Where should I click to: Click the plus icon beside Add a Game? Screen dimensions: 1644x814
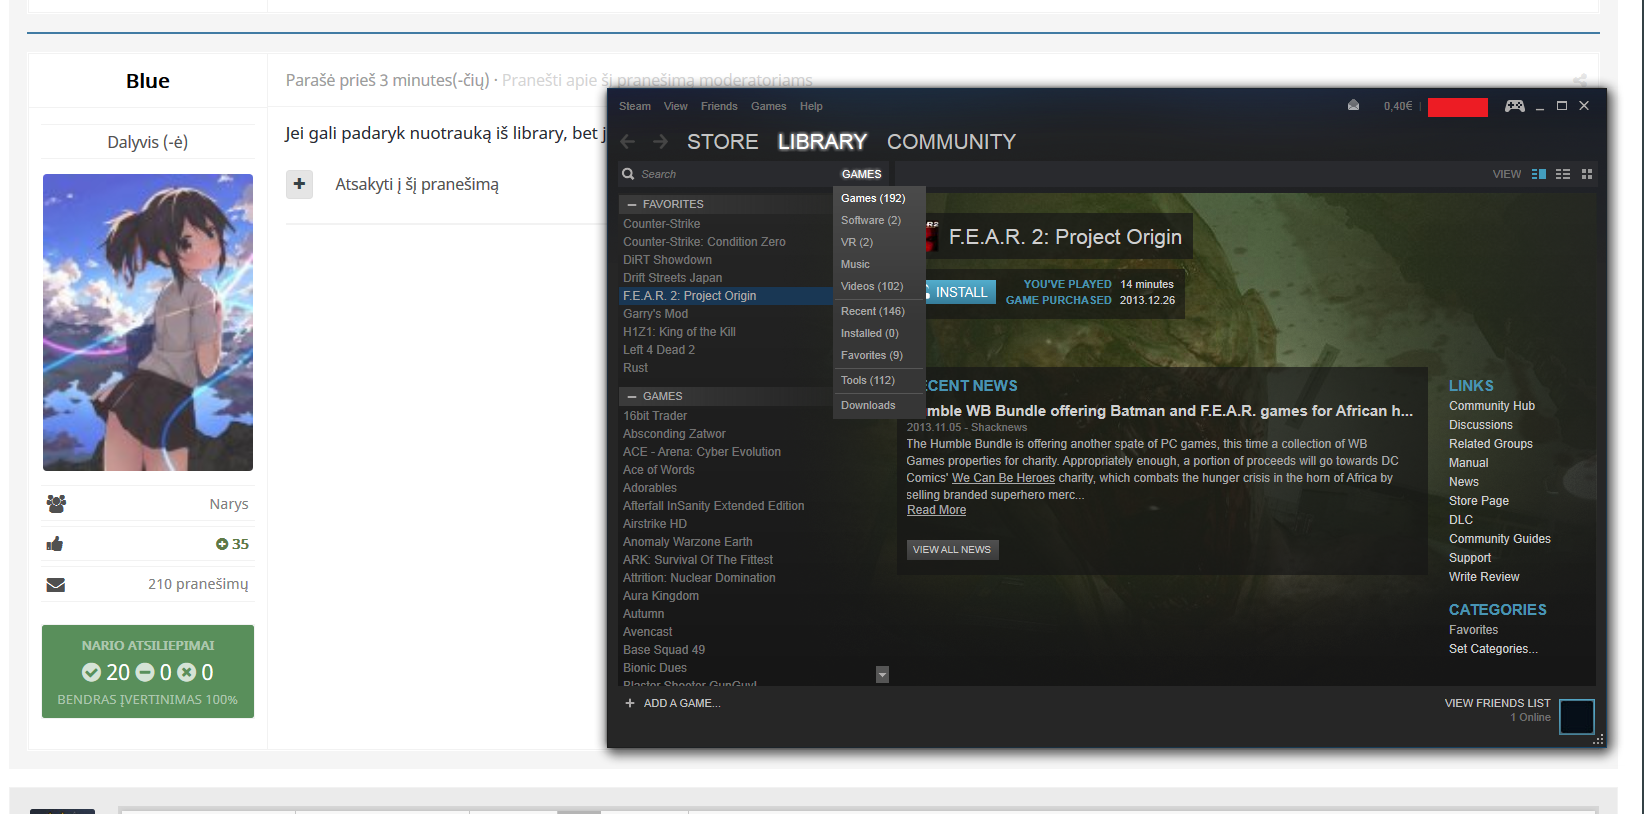pyautogui.click(x=630, y=703)
